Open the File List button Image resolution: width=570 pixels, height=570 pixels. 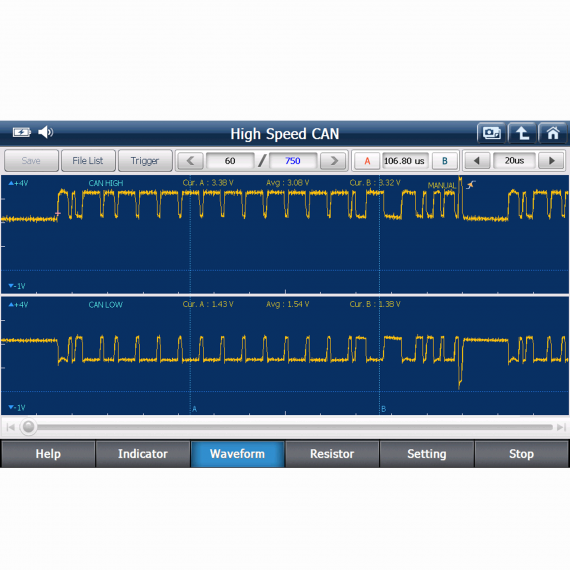[88, 161]
